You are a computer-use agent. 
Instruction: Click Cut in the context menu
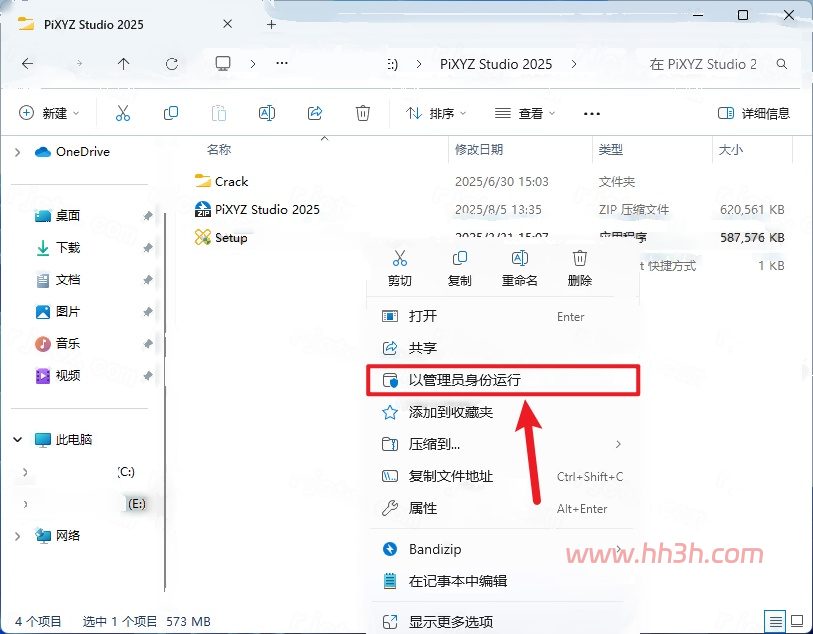(400, 268)
